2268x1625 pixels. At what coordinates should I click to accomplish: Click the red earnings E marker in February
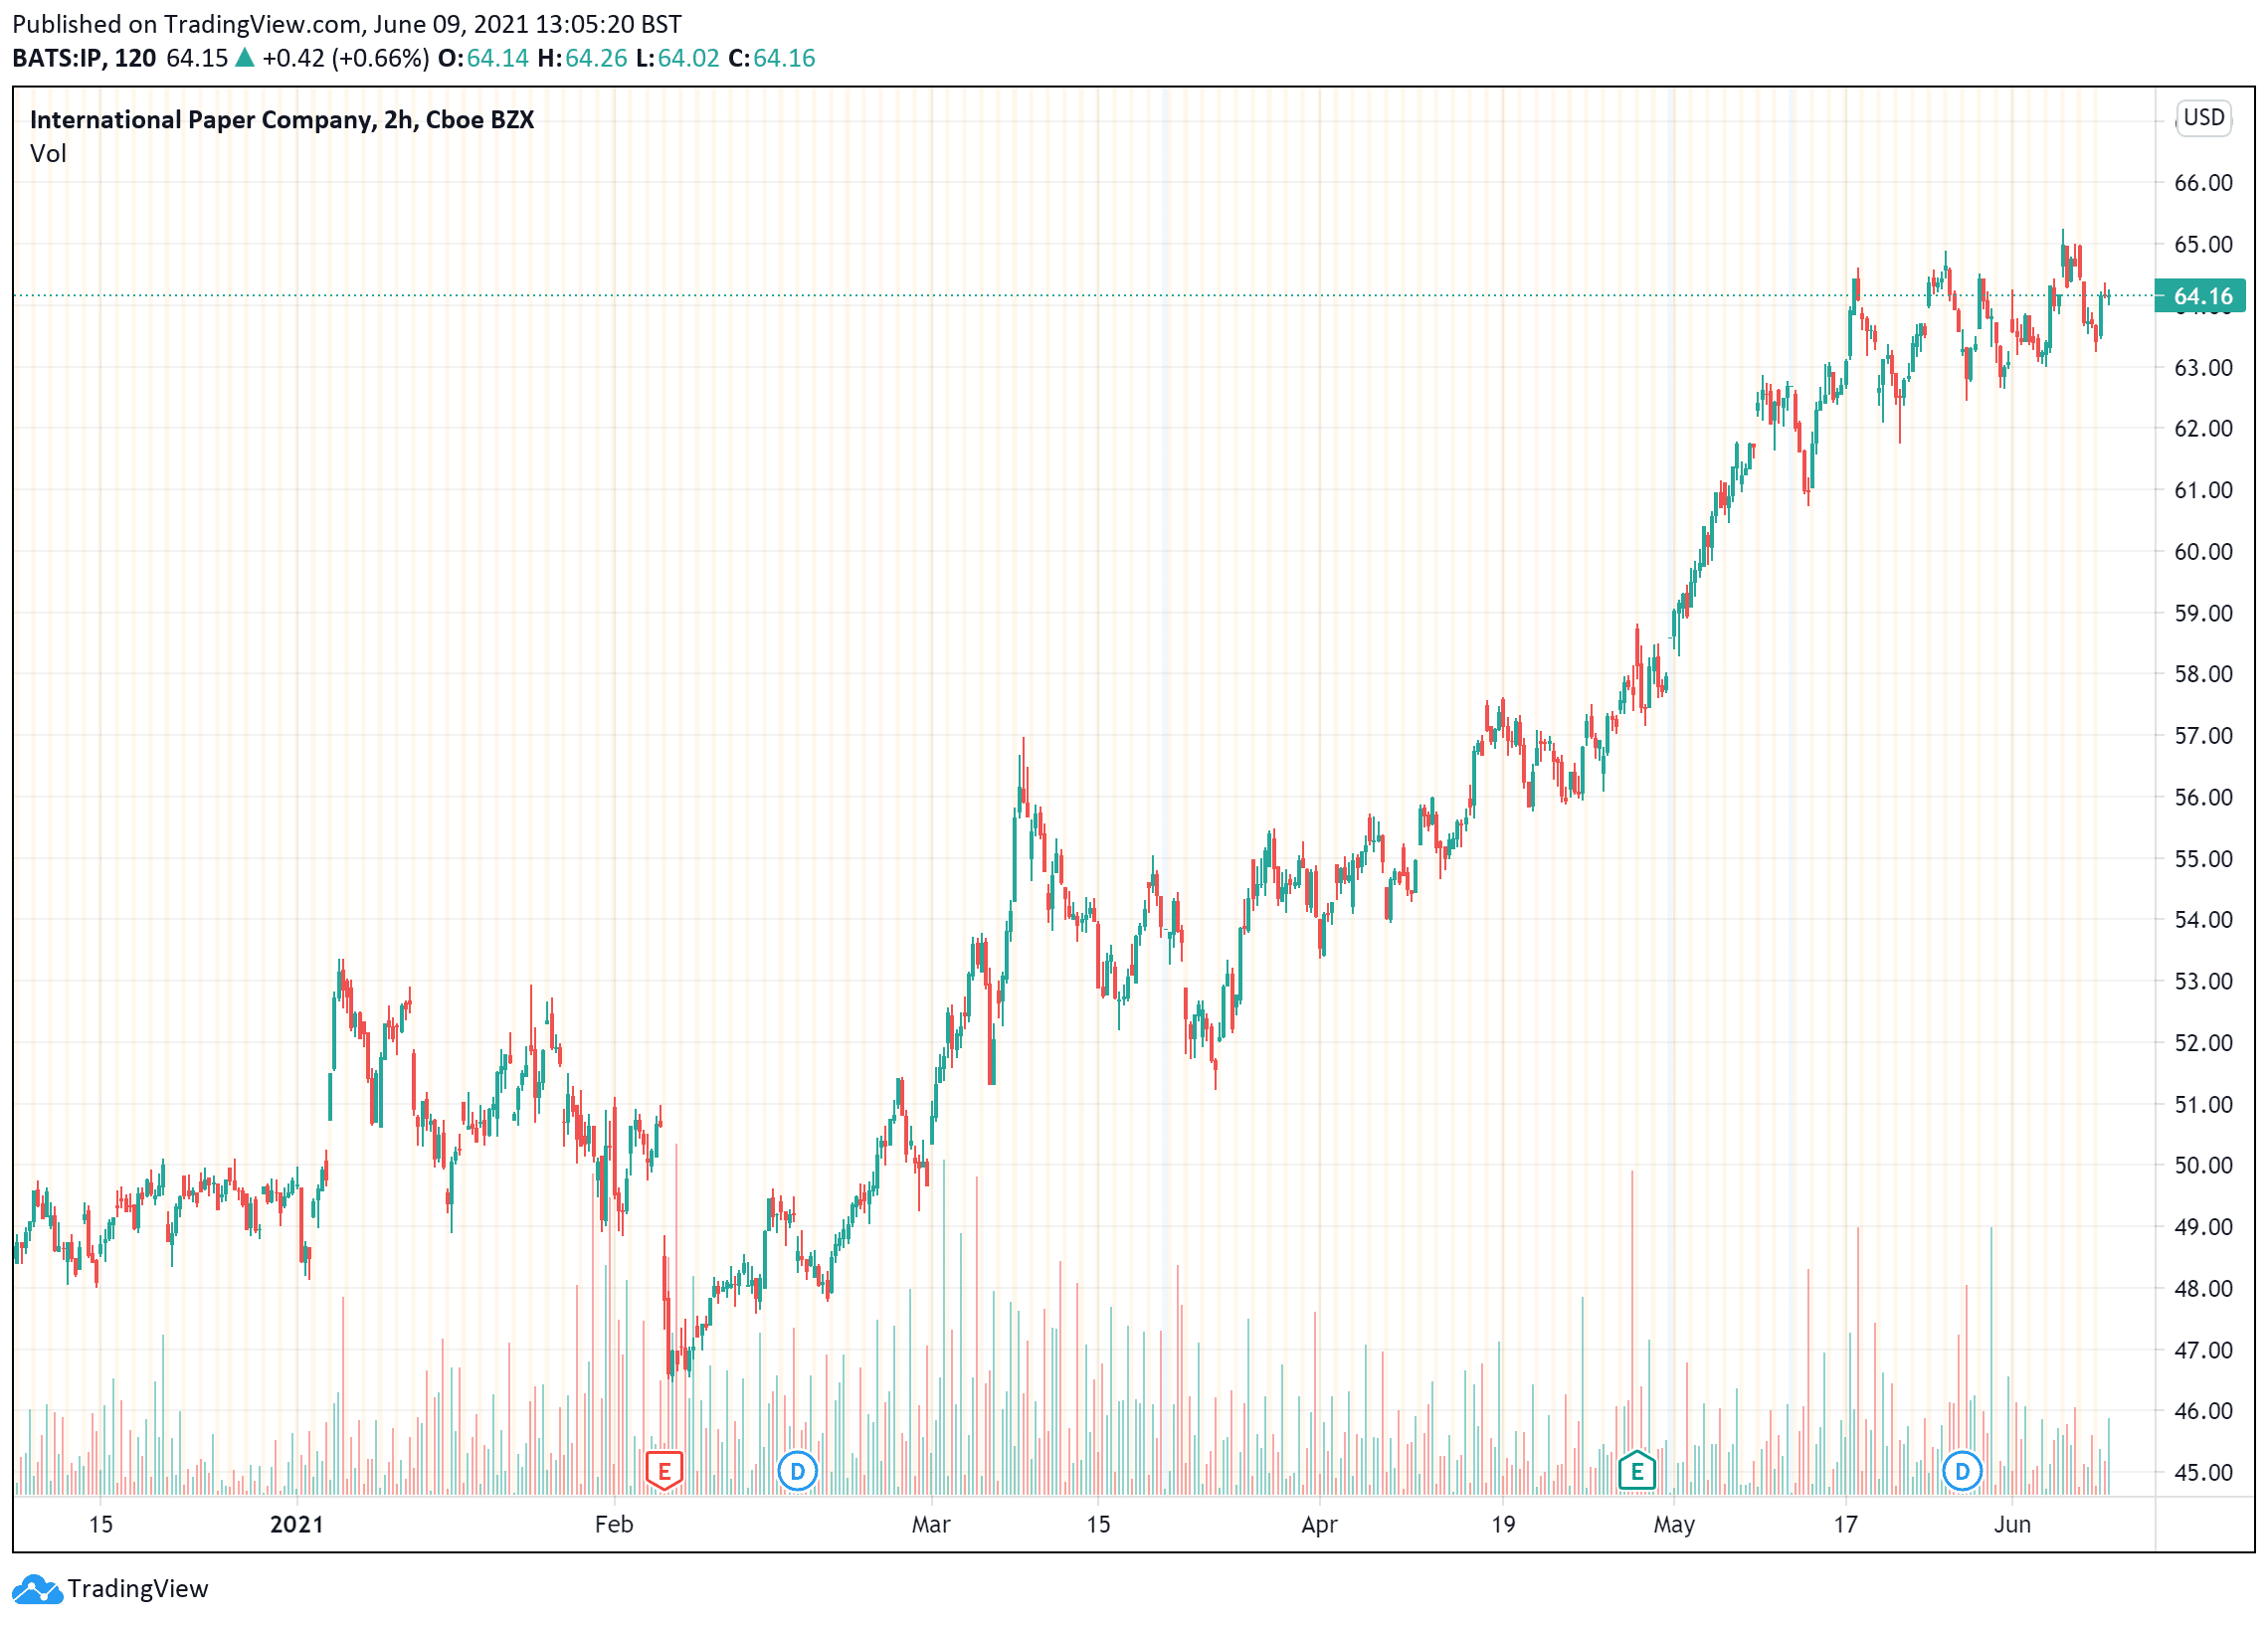coord(664,1471)
